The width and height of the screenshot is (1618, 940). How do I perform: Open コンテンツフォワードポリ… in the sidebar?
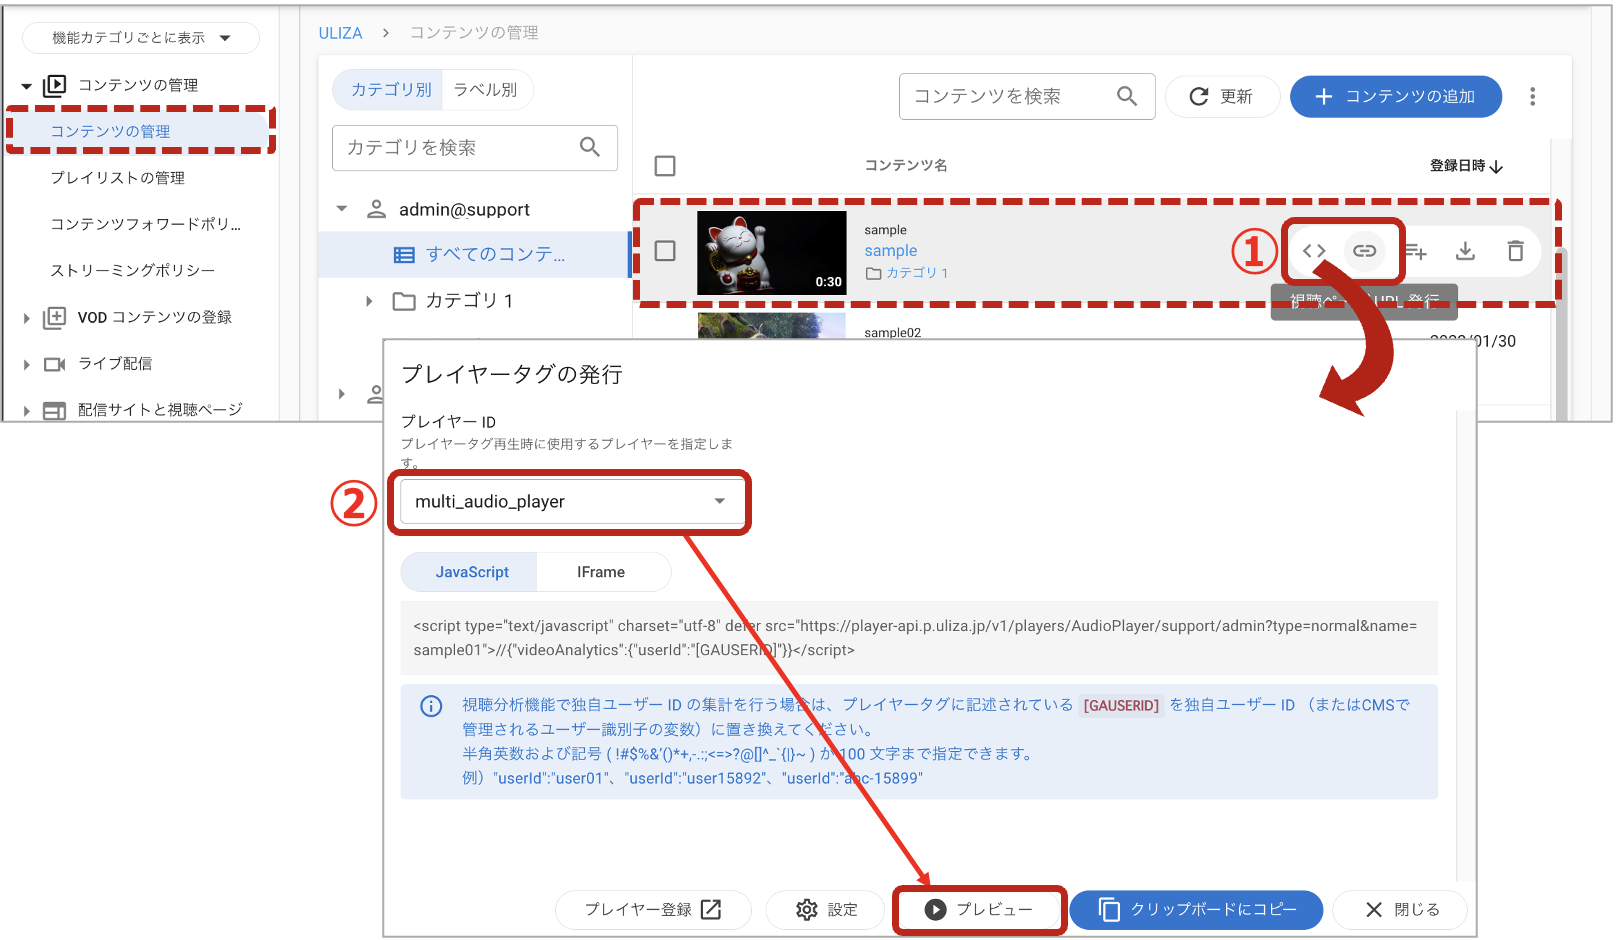[146, 224]
